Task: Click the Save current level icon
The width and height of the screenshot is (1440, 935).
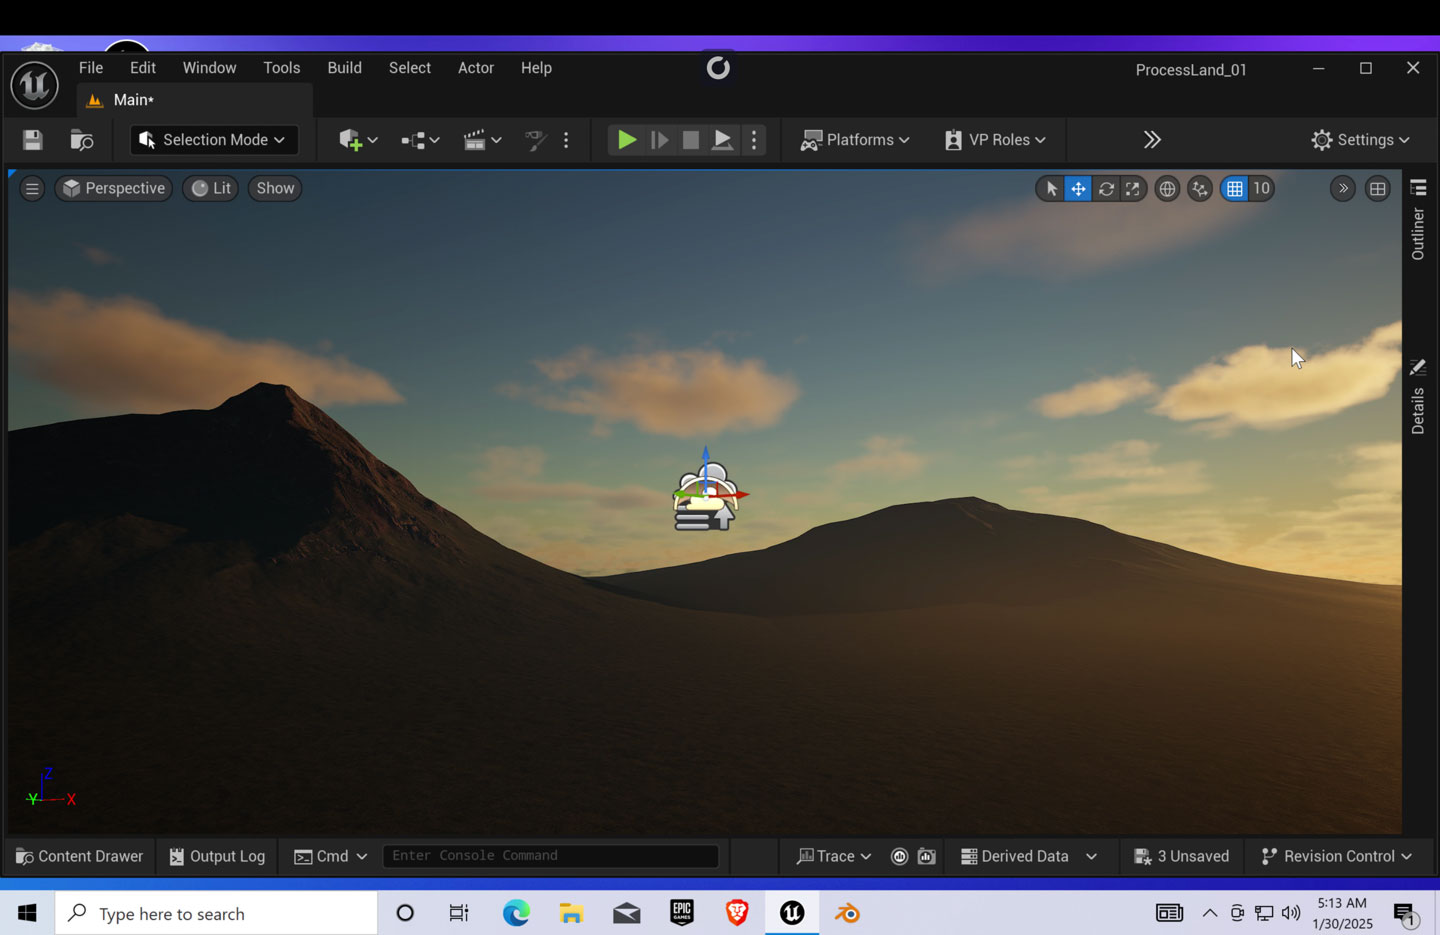Action: (x=33, y=140)
